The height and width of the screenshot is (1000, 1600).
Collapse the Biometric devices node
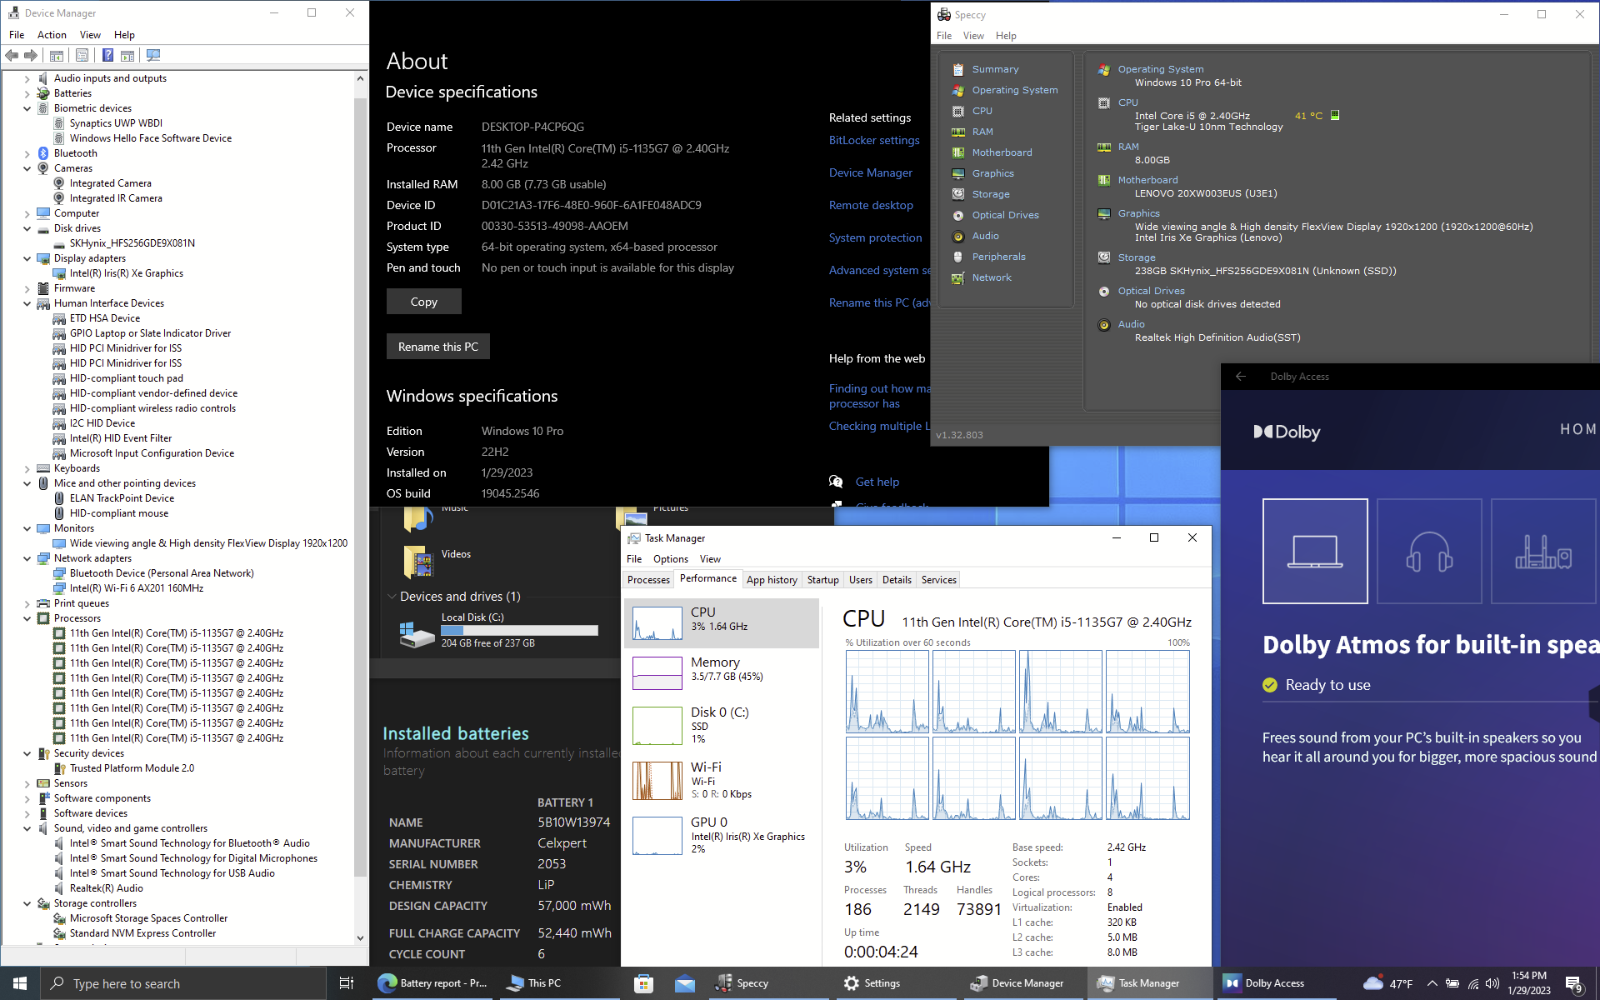[27, 108]
